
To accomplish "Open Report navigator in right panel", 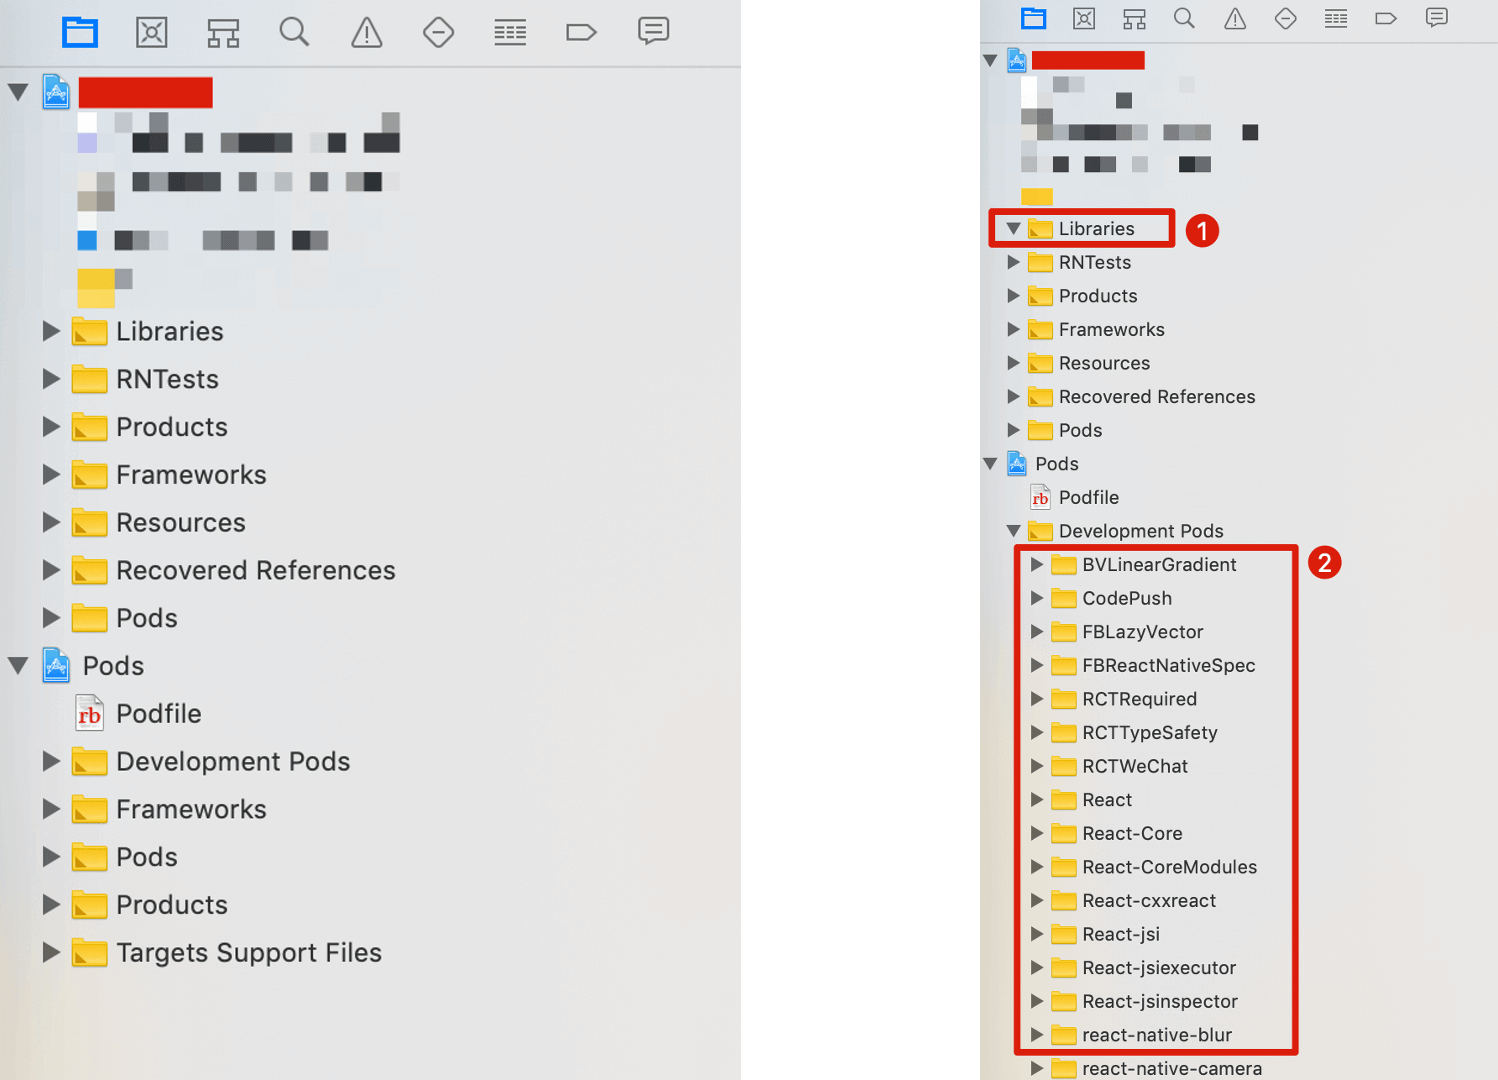I will pos(1437,17).
